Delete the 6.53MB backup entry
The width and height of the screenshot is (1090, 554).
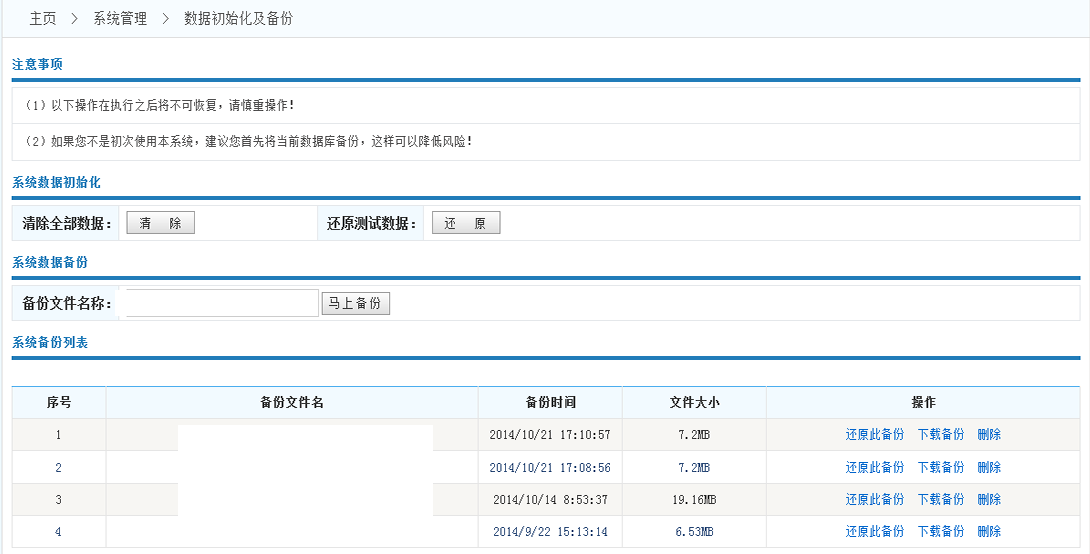point(989,531)
